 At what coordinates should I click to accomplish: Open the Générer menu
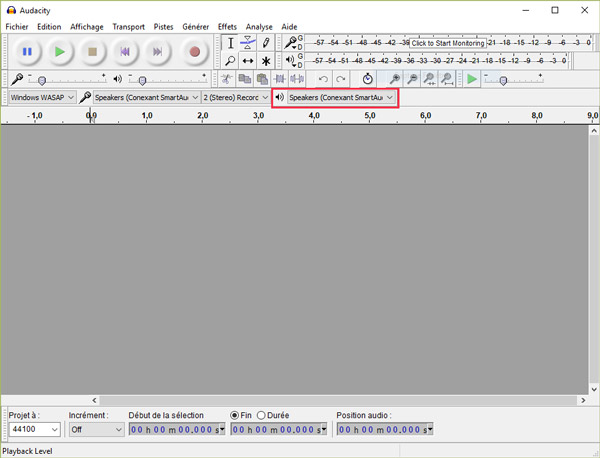tap(195, 27)
